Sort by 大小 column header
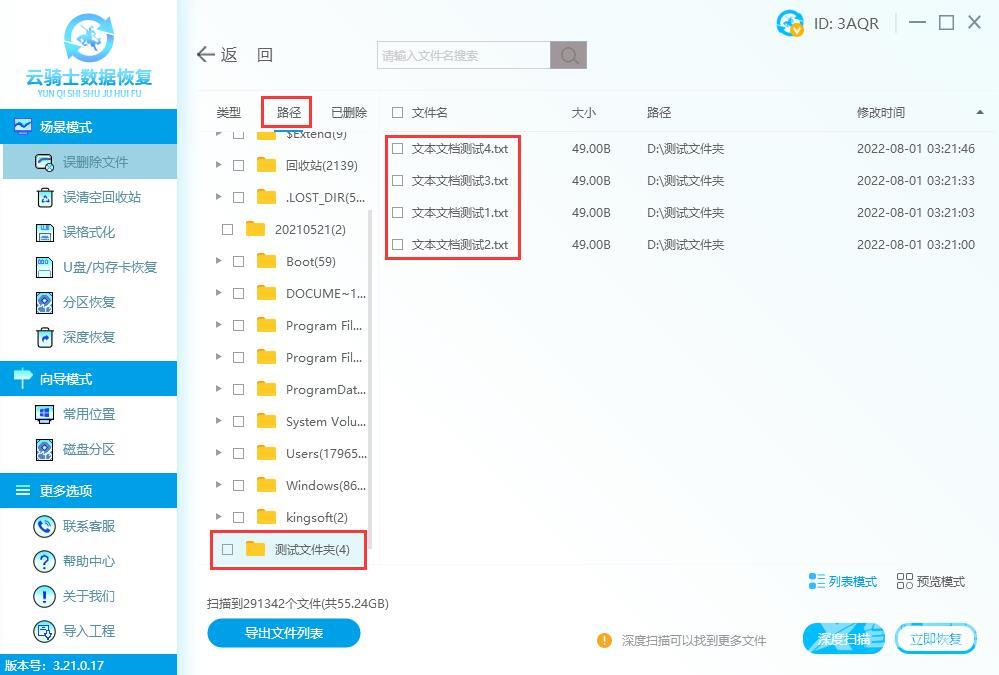Image resolution: width=999 pixels, height=675 pixels. point(584,113)
